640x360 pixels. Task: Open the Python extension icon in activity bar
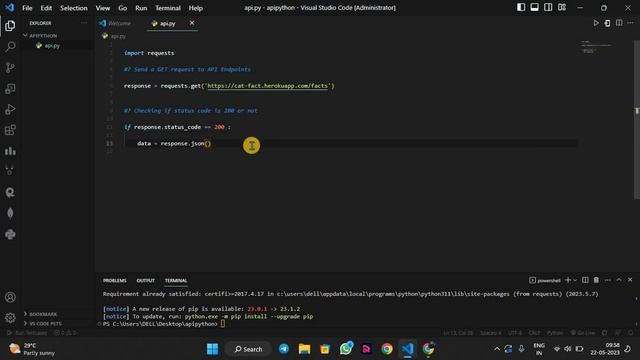[x=10, y=234]
